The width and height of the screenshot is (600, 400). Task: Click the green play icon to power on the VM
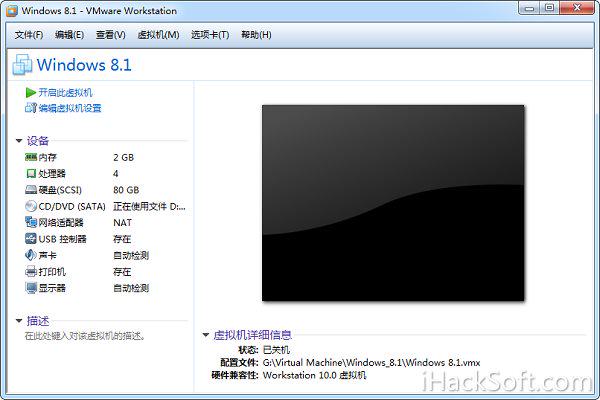click(x=31, y=93)
